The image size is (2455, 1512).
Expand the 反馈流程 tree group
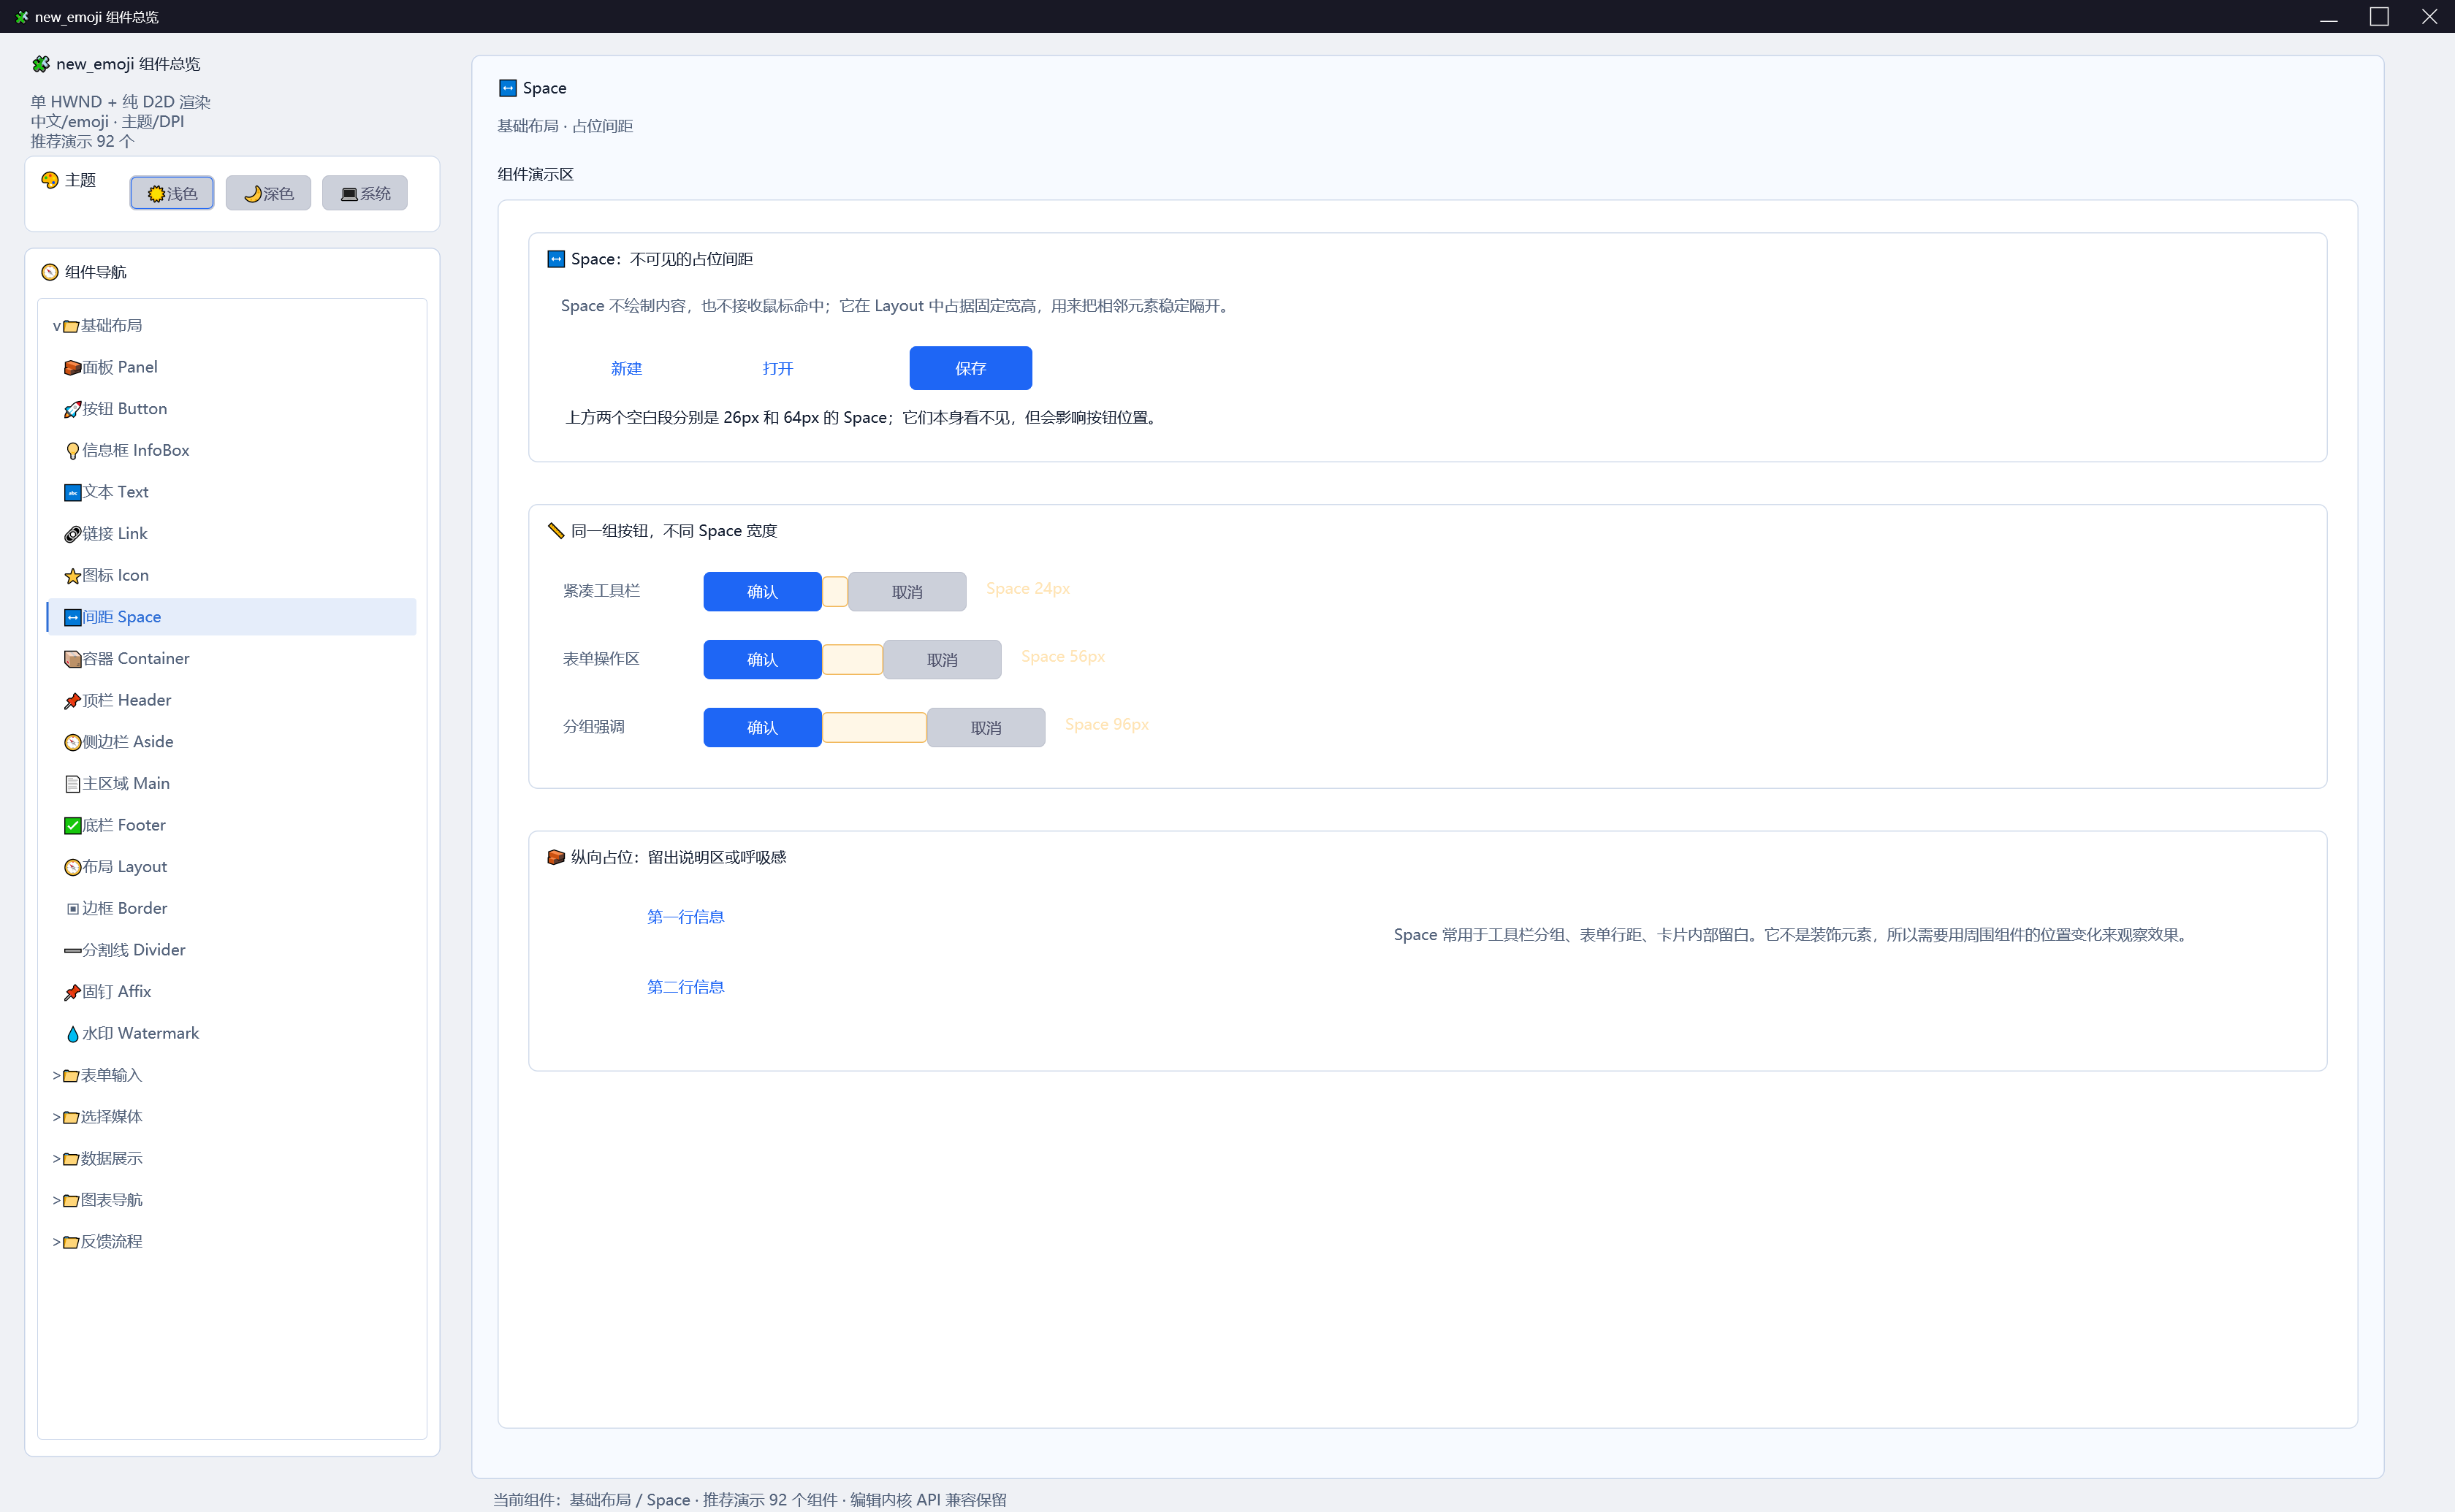click(x=57, y=1242)
